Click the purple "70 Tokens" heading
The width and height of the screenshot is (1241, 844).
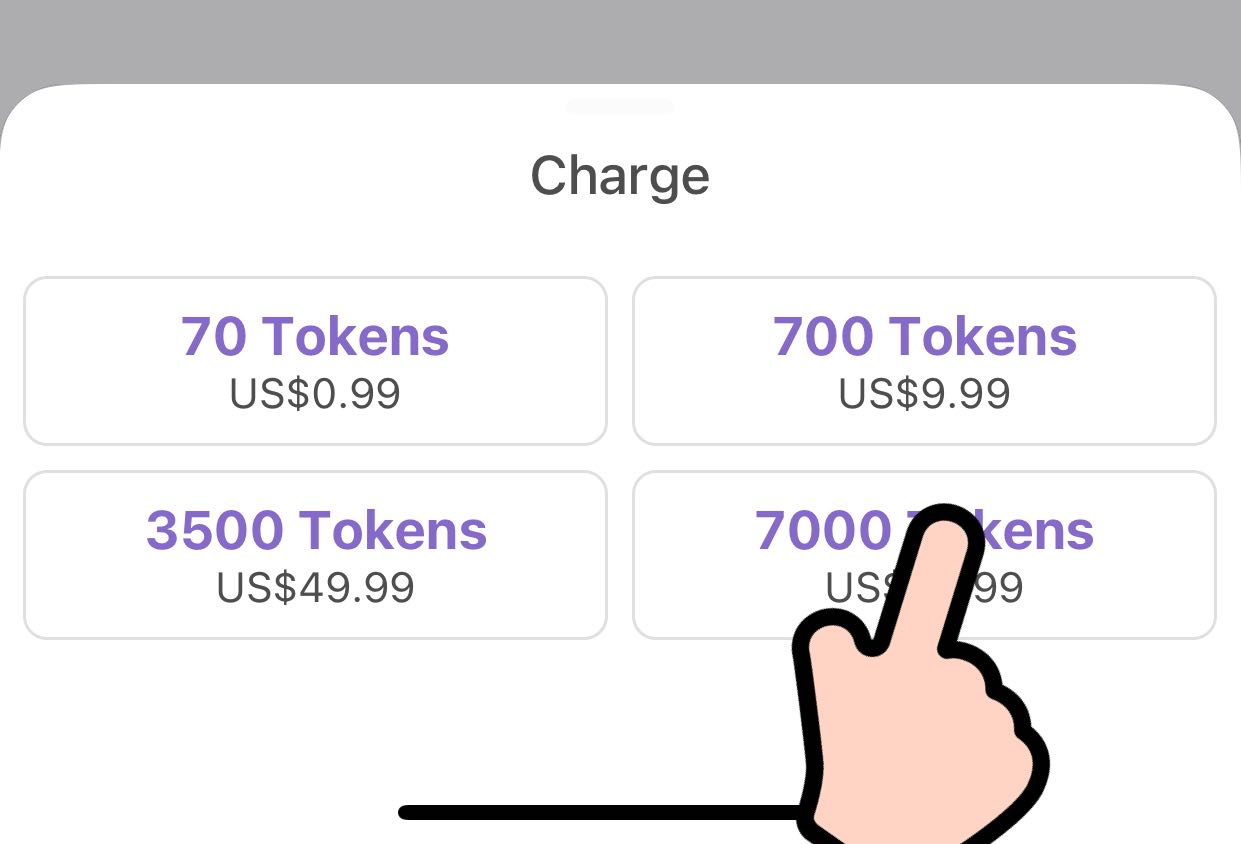(x=315, y=336)
